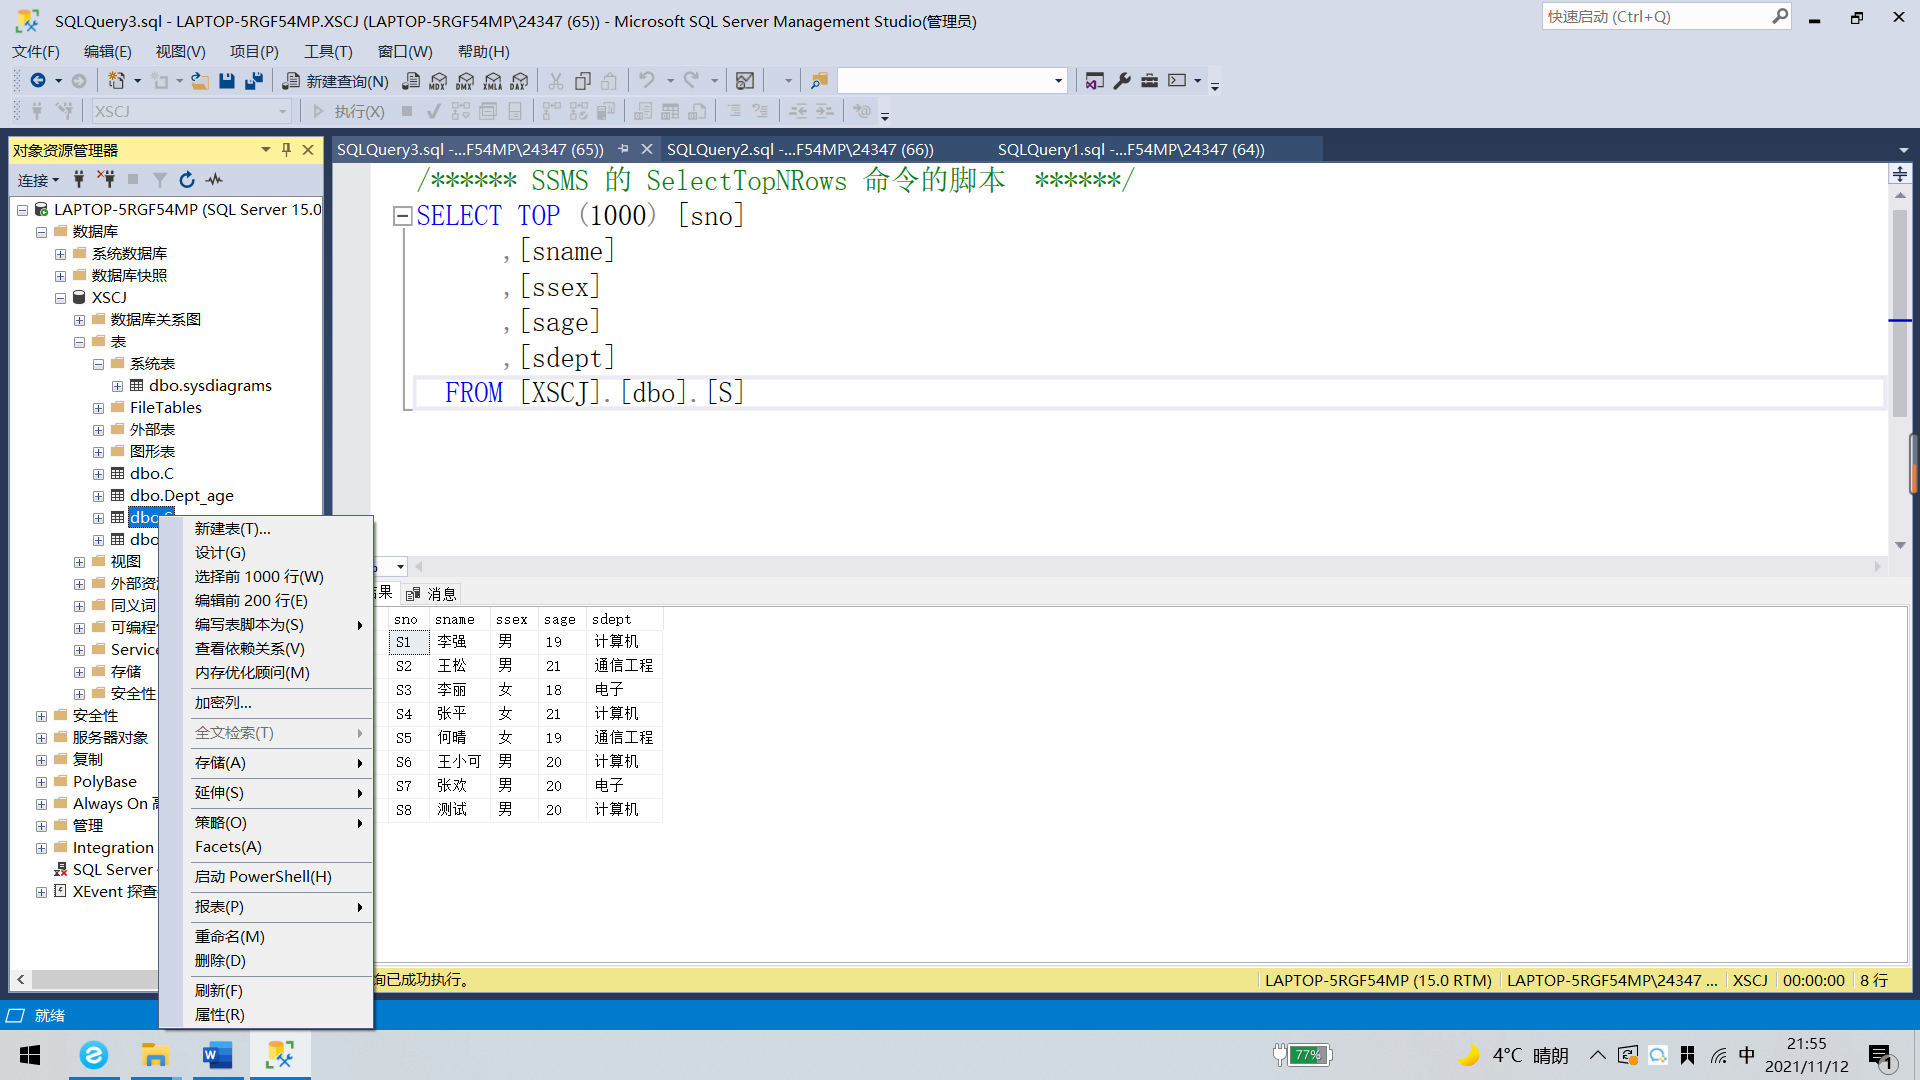
Task: Refresh Object Explorer with refresh icon
Action: click(187, 180)
